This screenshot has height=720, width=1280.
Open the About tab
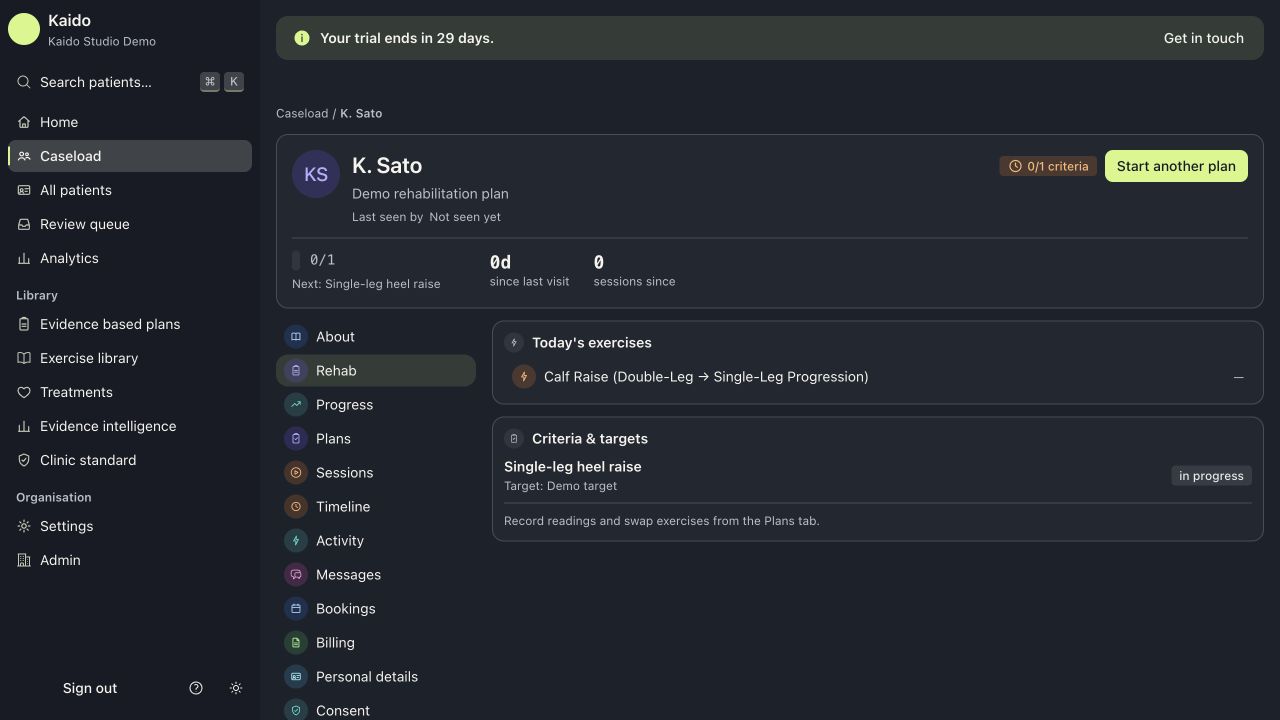[x=376, y=337]
